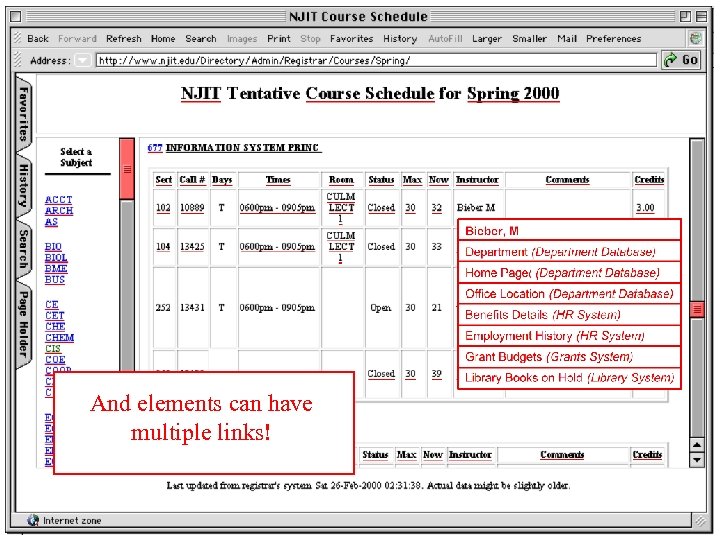This screenshot has height=540, width=720.
Task: Select the AS subject link
Action: click(51, 222)
